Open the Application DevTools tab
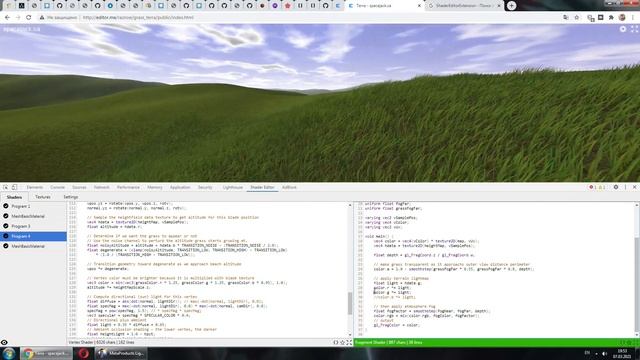The width and height of the screenshot is (640, 360). (x=180, y=187)
